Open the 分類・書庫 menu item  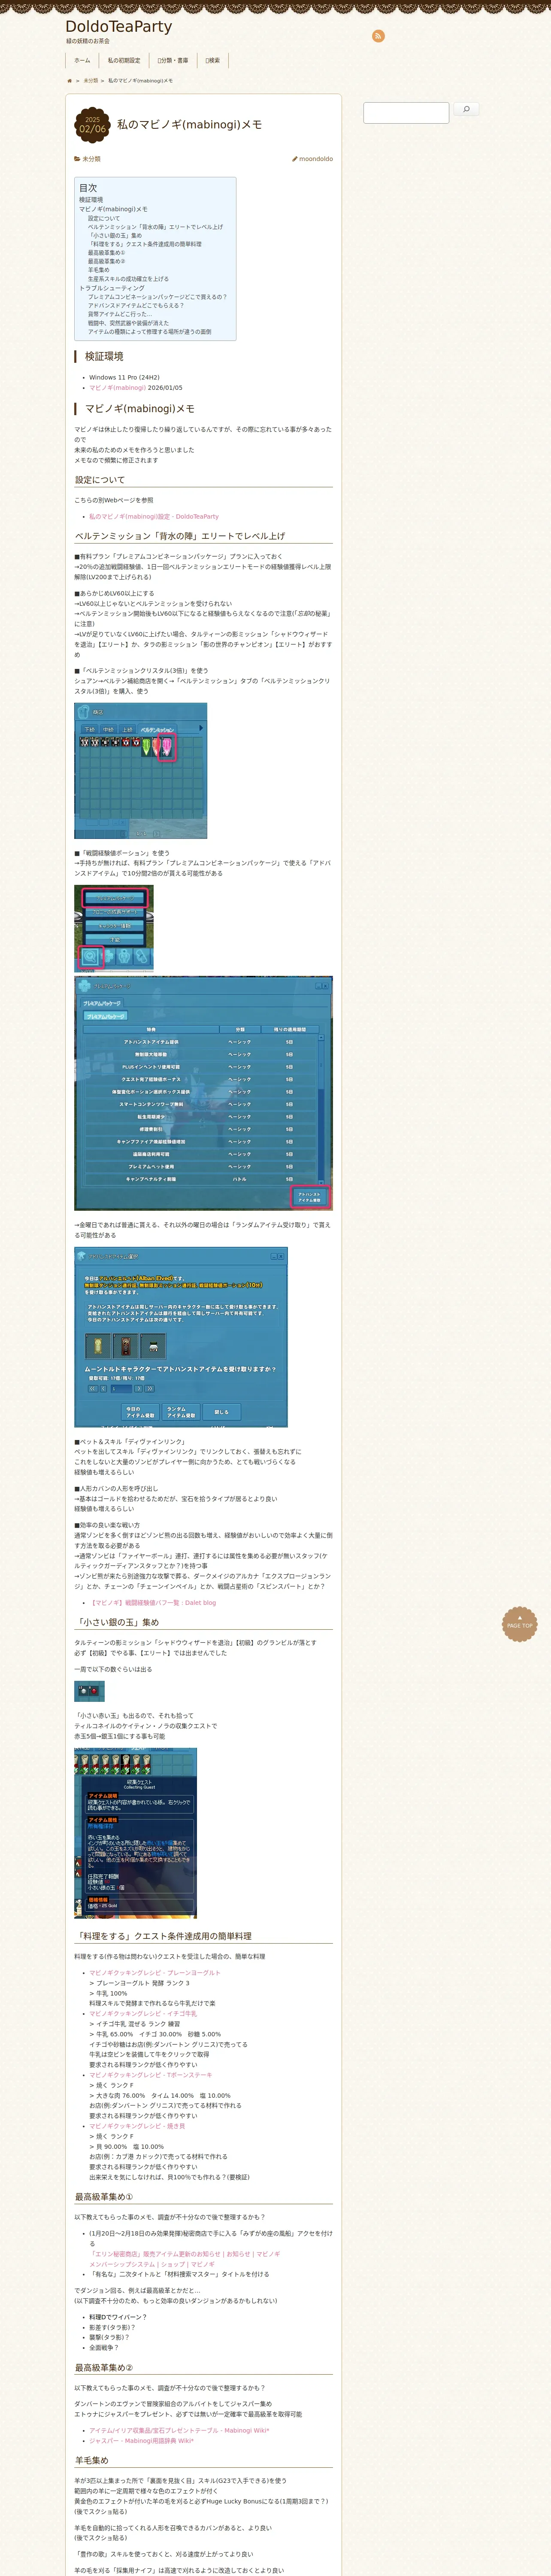pyautogui.click(x=173, y=61)
